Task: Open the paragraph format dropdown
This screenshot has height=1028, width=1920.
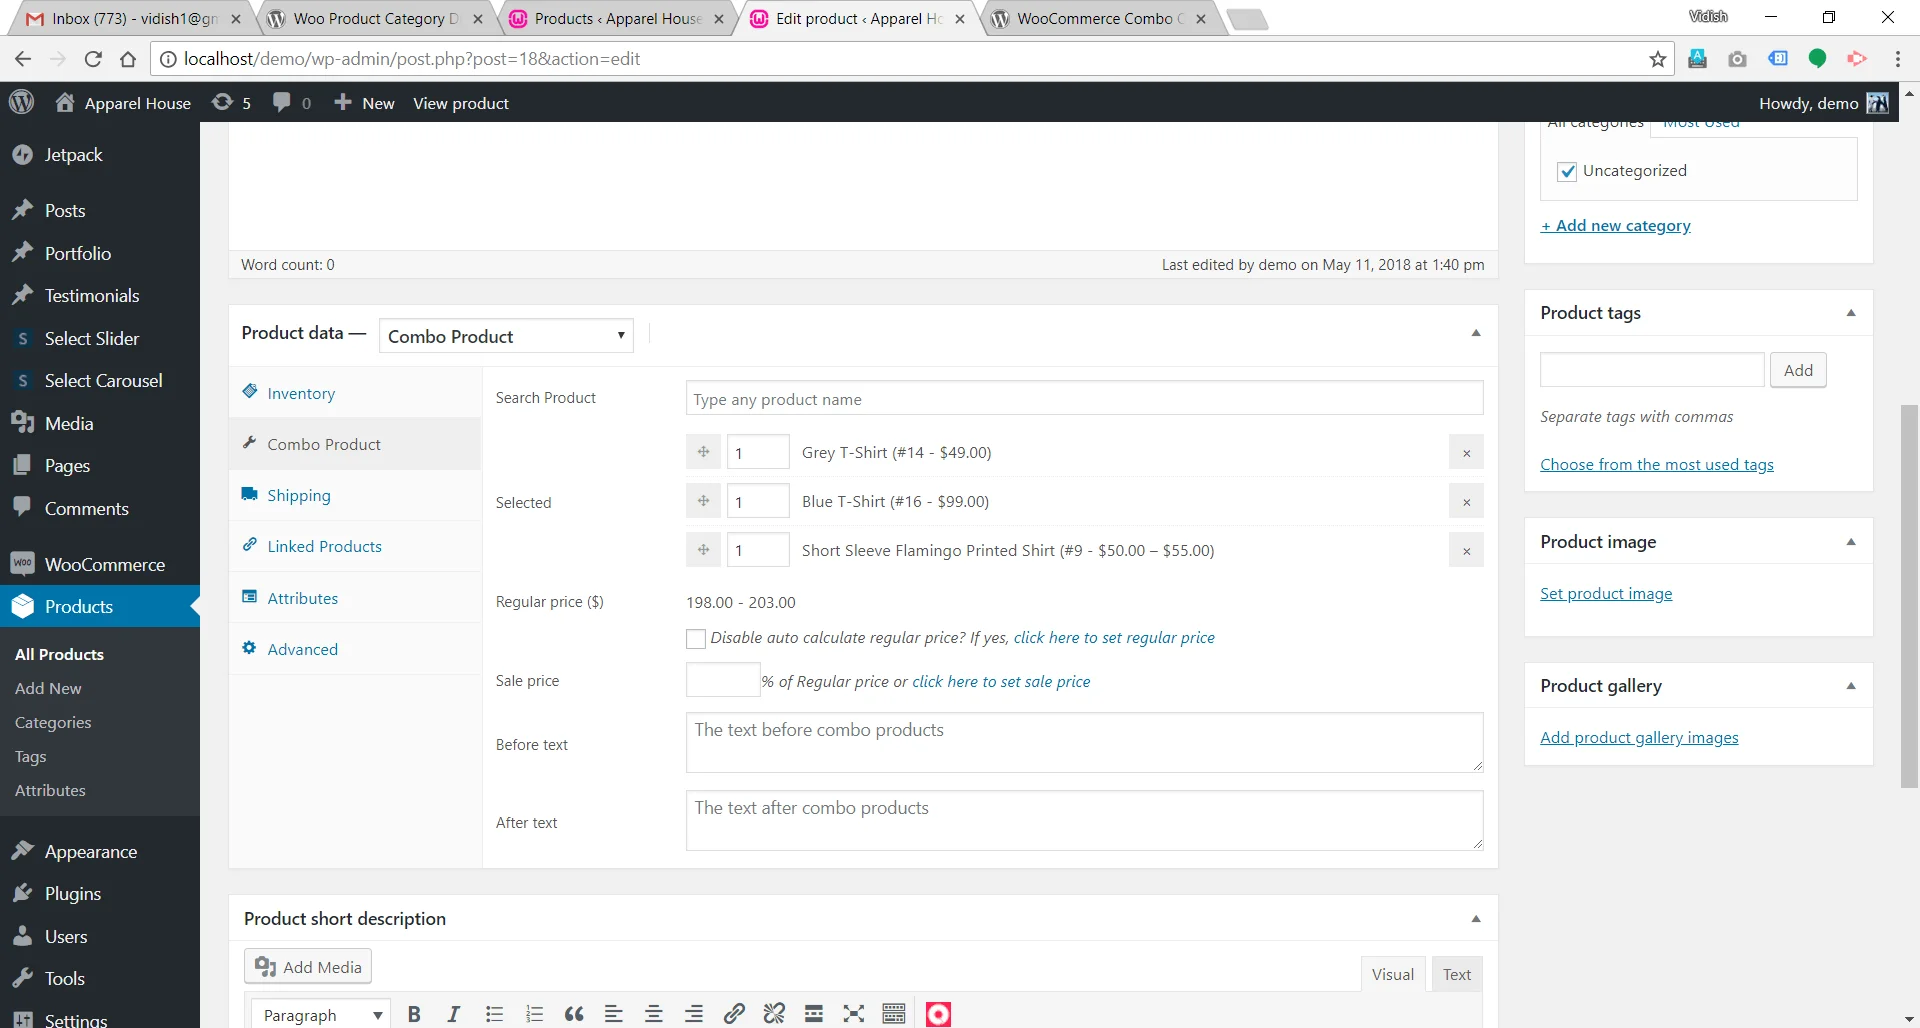Action: click(320, 1014)
